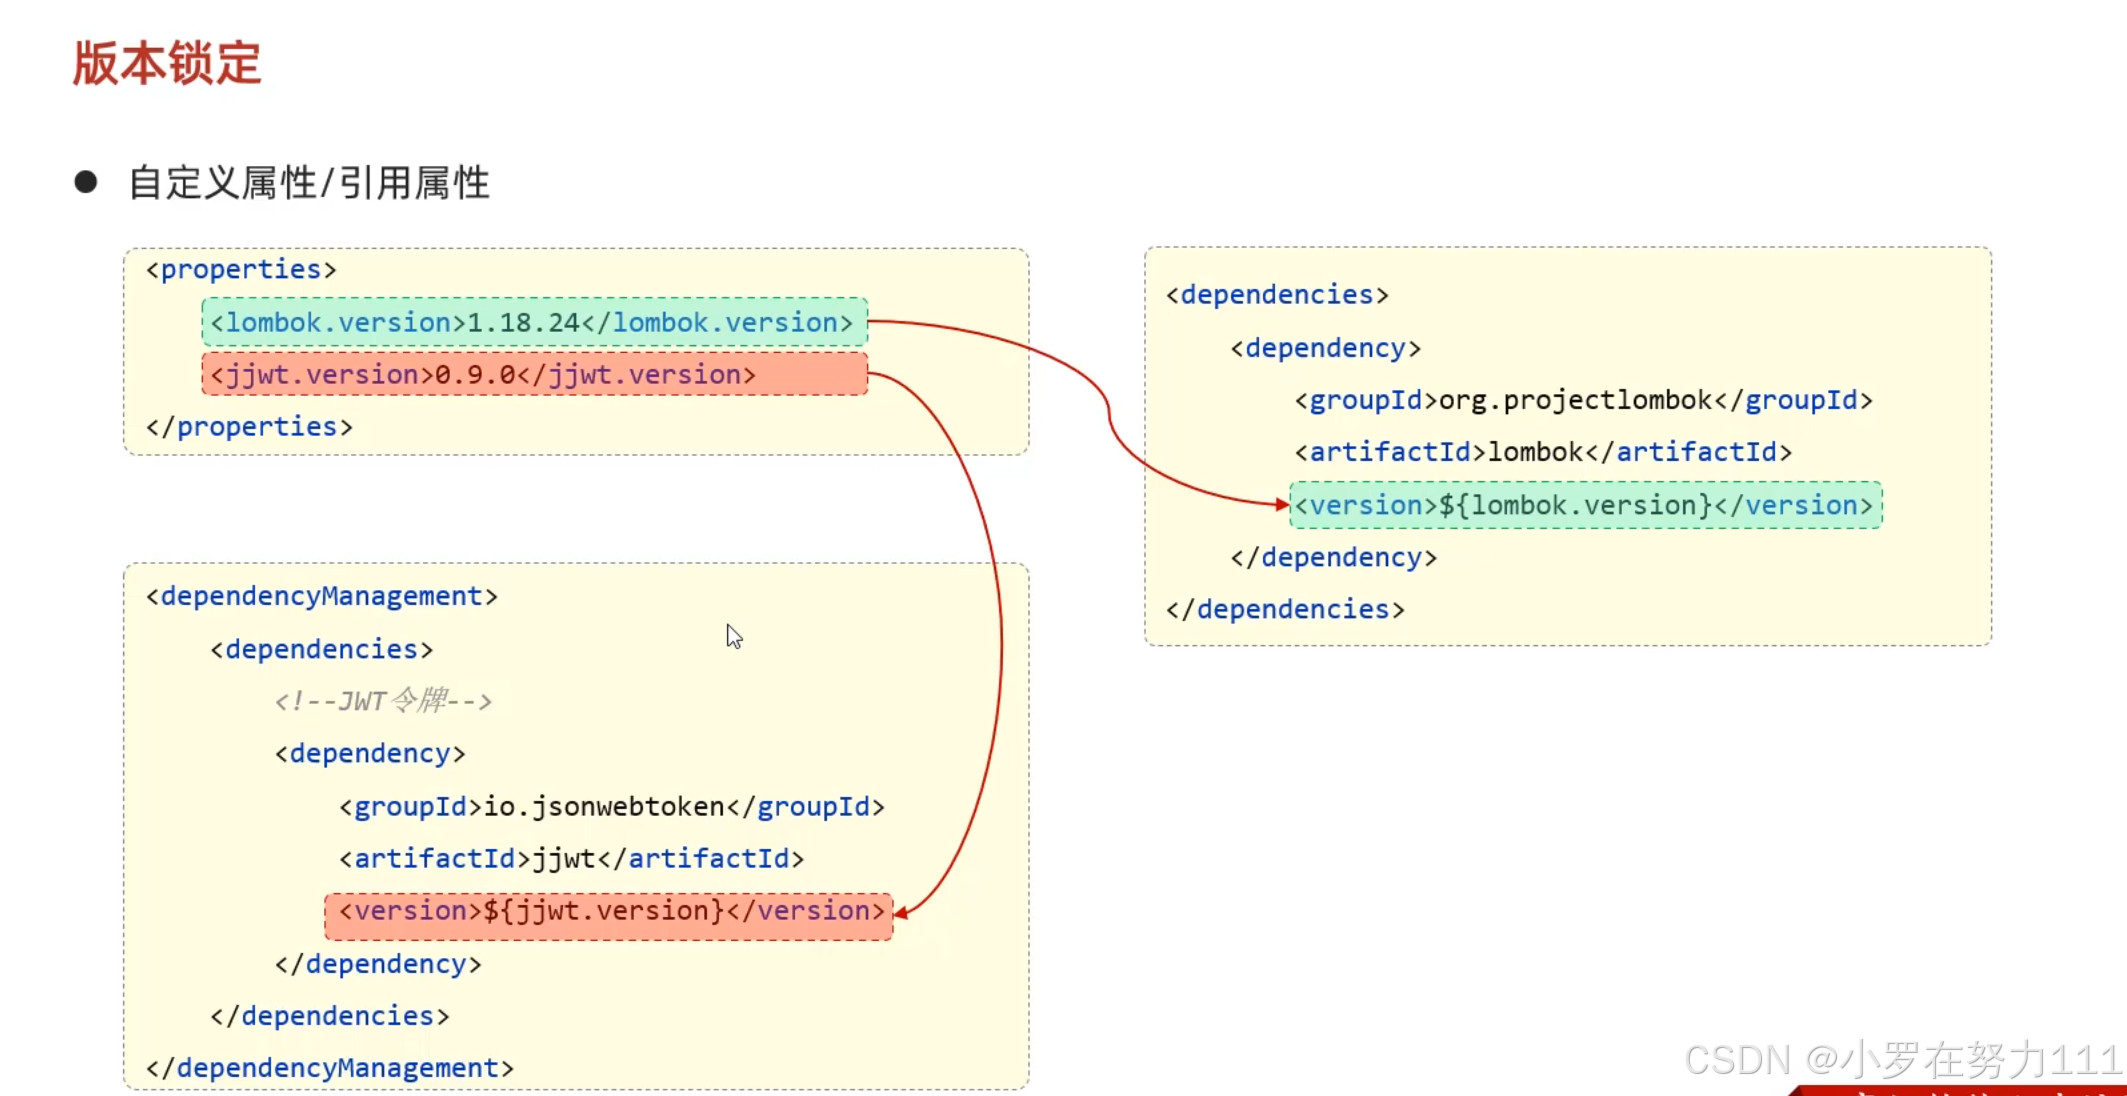Image resolution: width=2127 pixels, height=1096 pixels.
Task: Click the CSDN @小罗在努力111 watermark
Action: 1902,1059
